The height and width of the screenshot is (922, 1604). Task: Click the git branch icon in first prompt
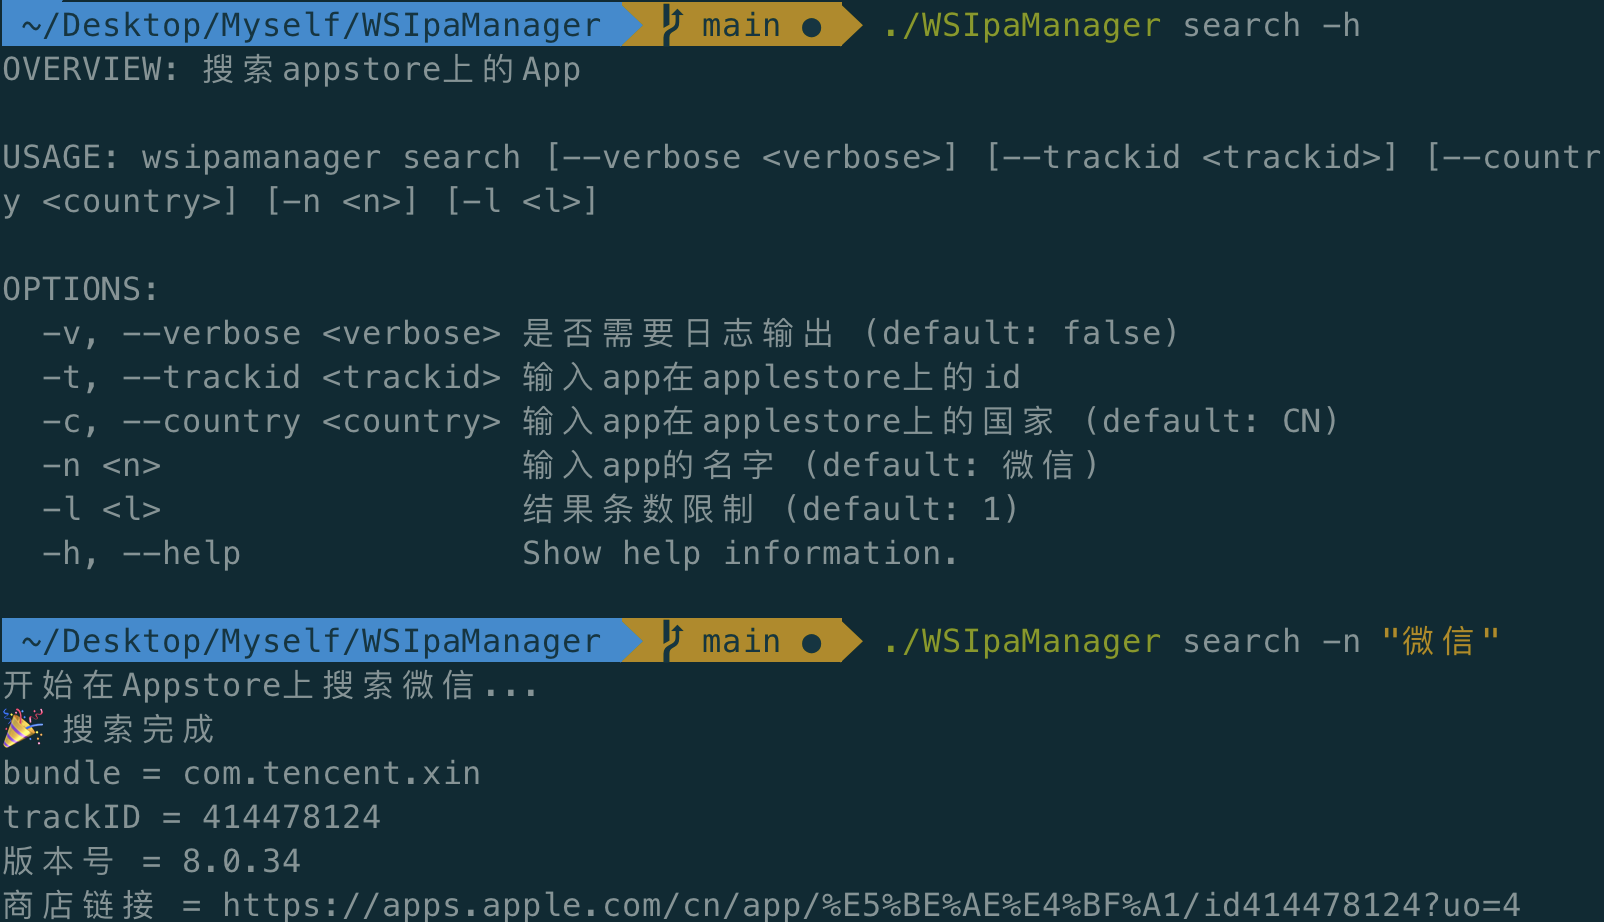click(x=672, y=25)
